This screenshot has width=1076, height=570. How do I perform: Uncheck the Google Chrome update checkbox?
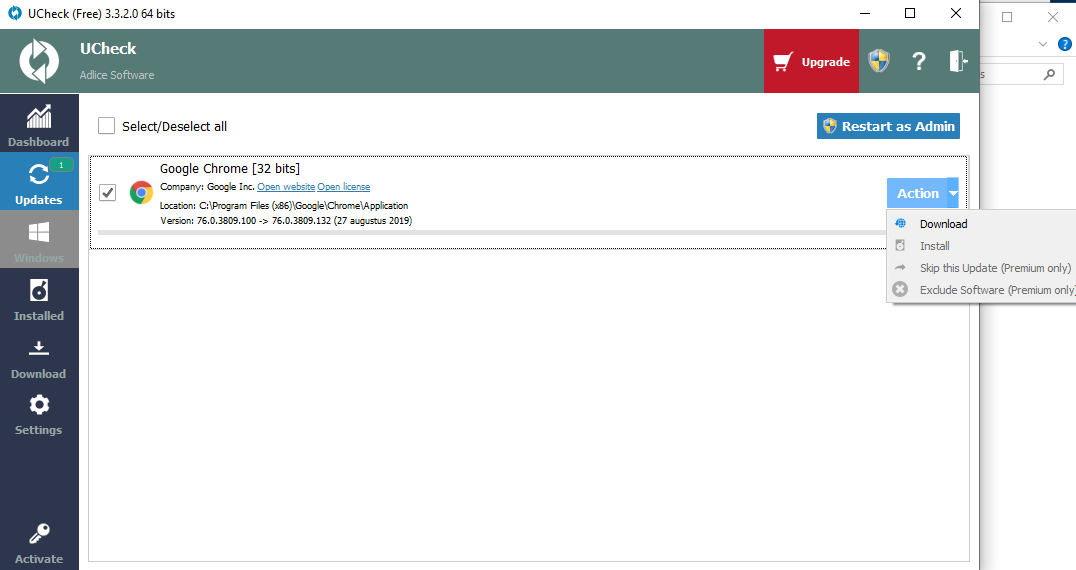pos(107,193)
